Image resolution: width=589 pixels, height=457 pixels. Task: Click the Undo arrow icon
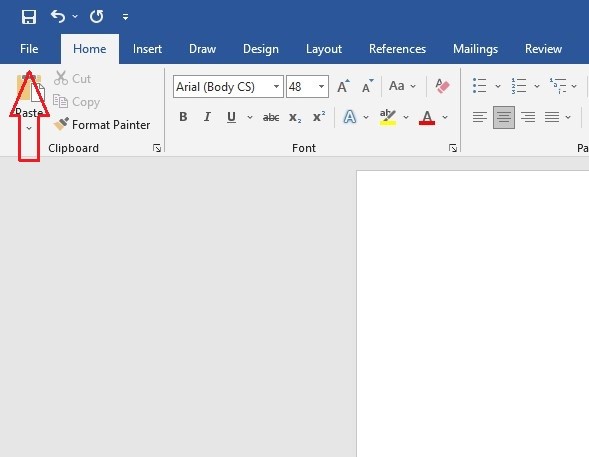click(x=58, y=17)
